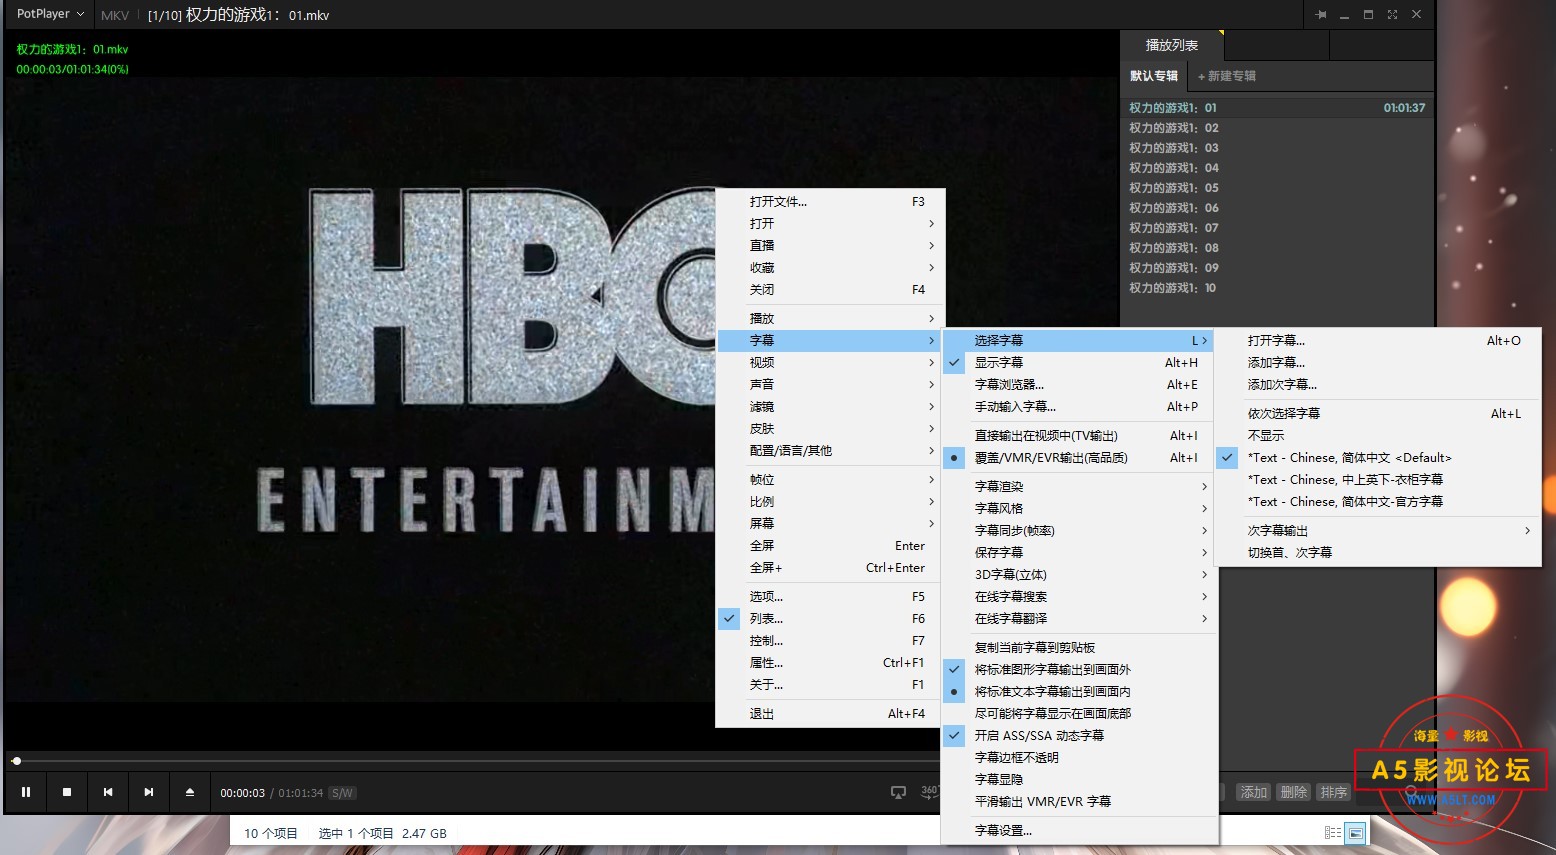
Task: Choose 切换首、次字幕
Action: pos(1379,552)
